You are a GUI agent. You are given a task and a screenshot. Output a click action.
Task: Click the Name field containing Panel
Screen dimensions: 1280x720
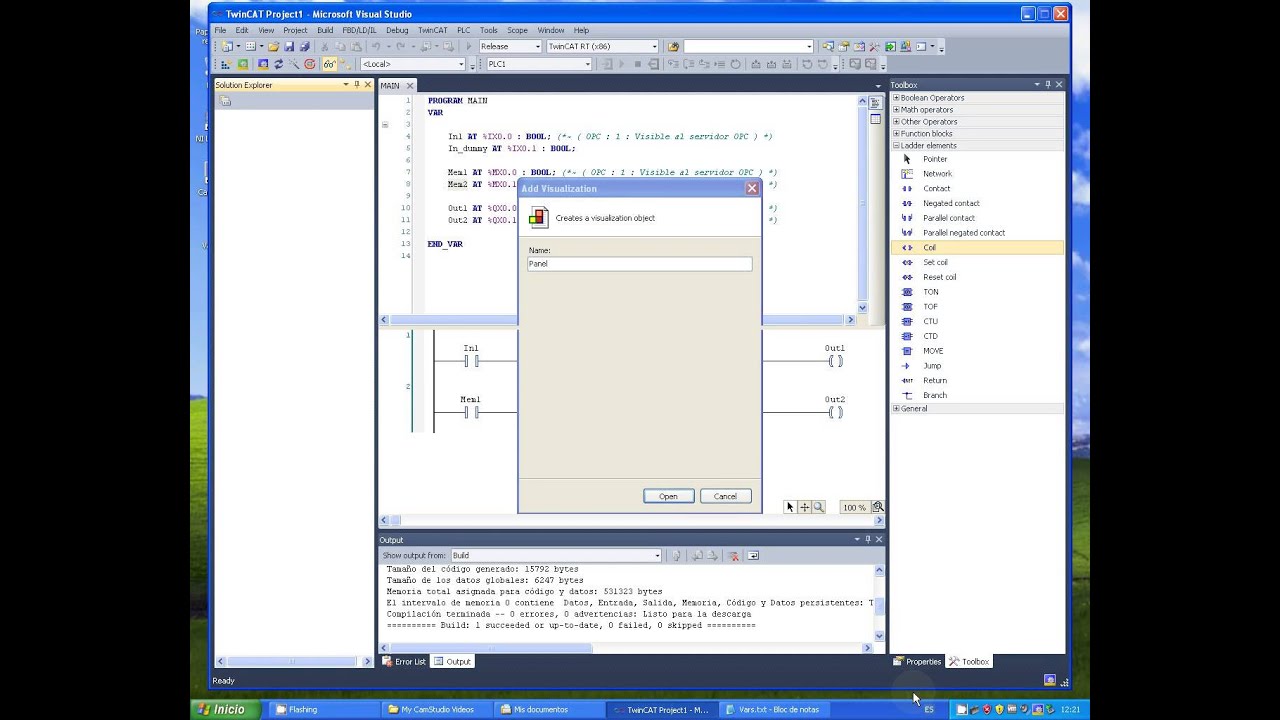pos(640,264)
